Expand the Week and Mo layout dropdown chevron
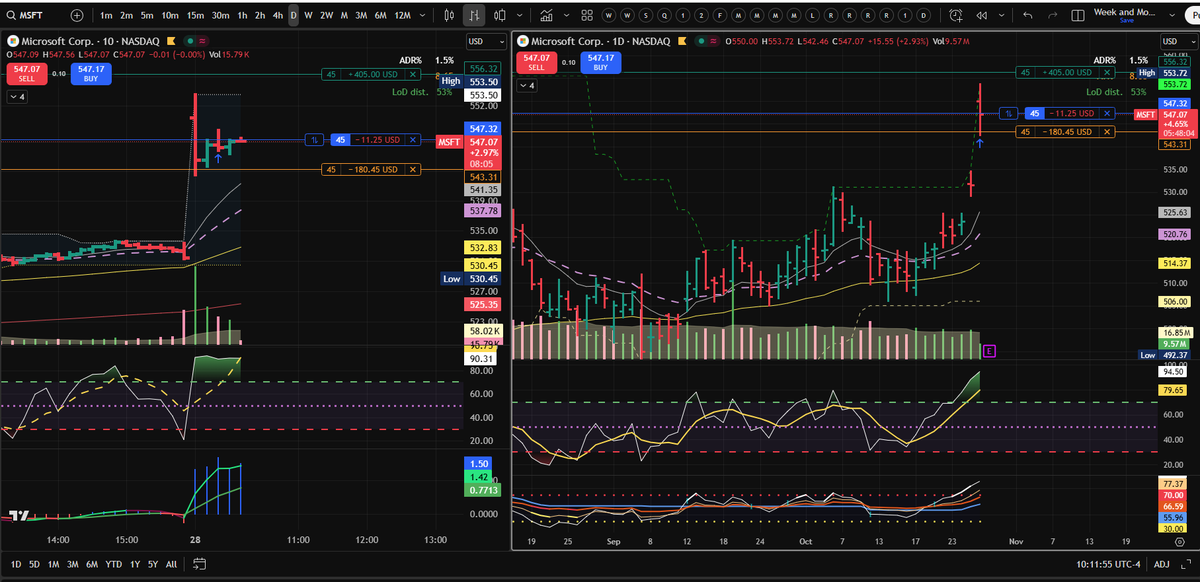Screen dimensions: 1200x582 [1171, 14]
